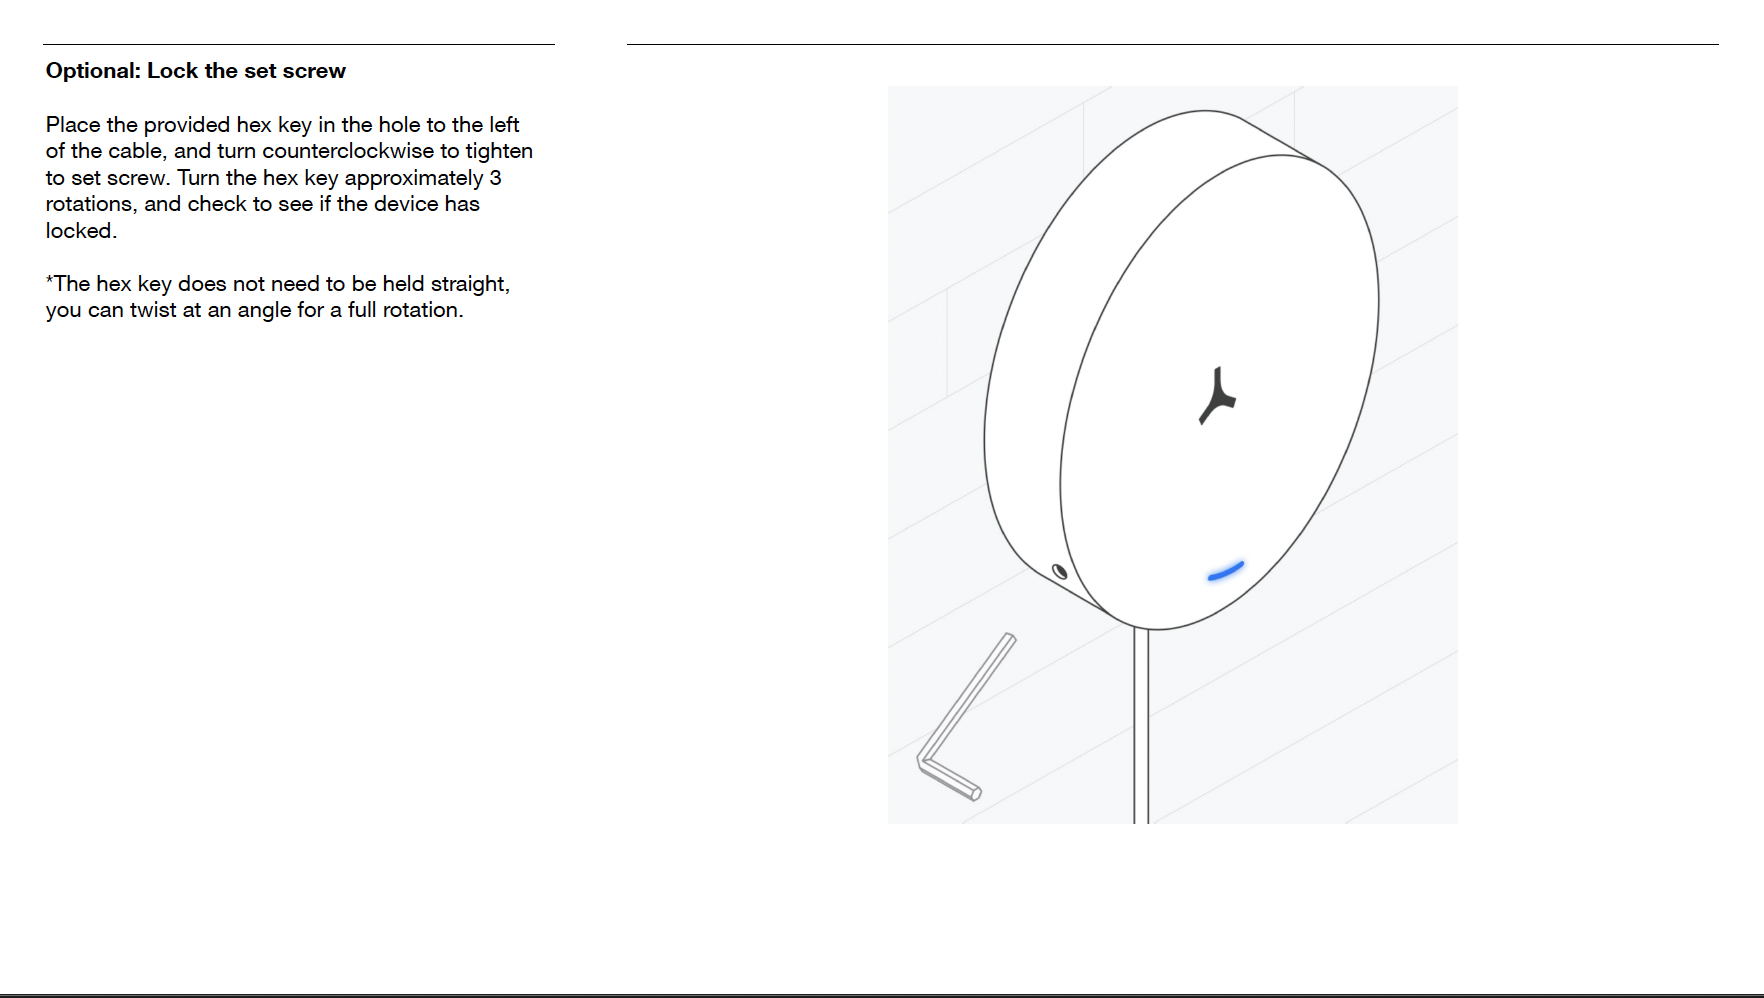Click the cable below the device
1764x998 pixels.
(x=1141, y=726)
